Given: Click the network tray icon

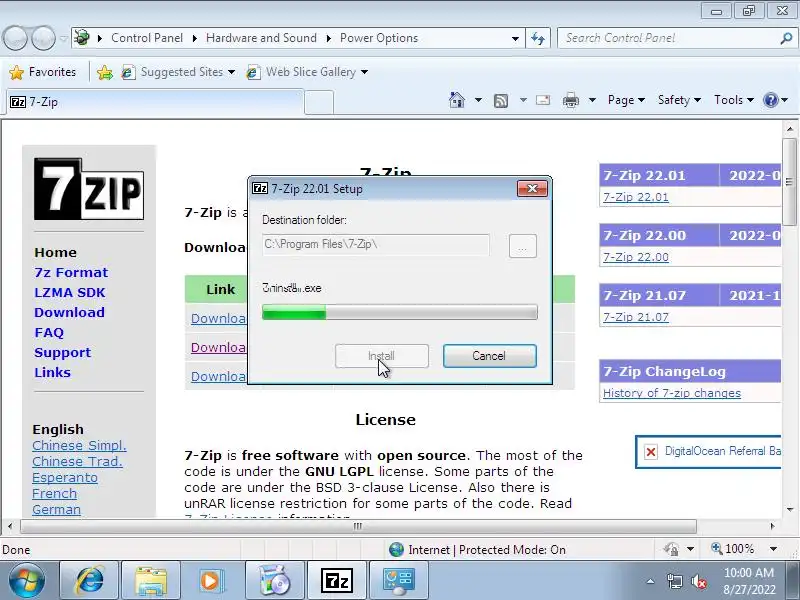Looking at the screenshot, I should [674, 581].
